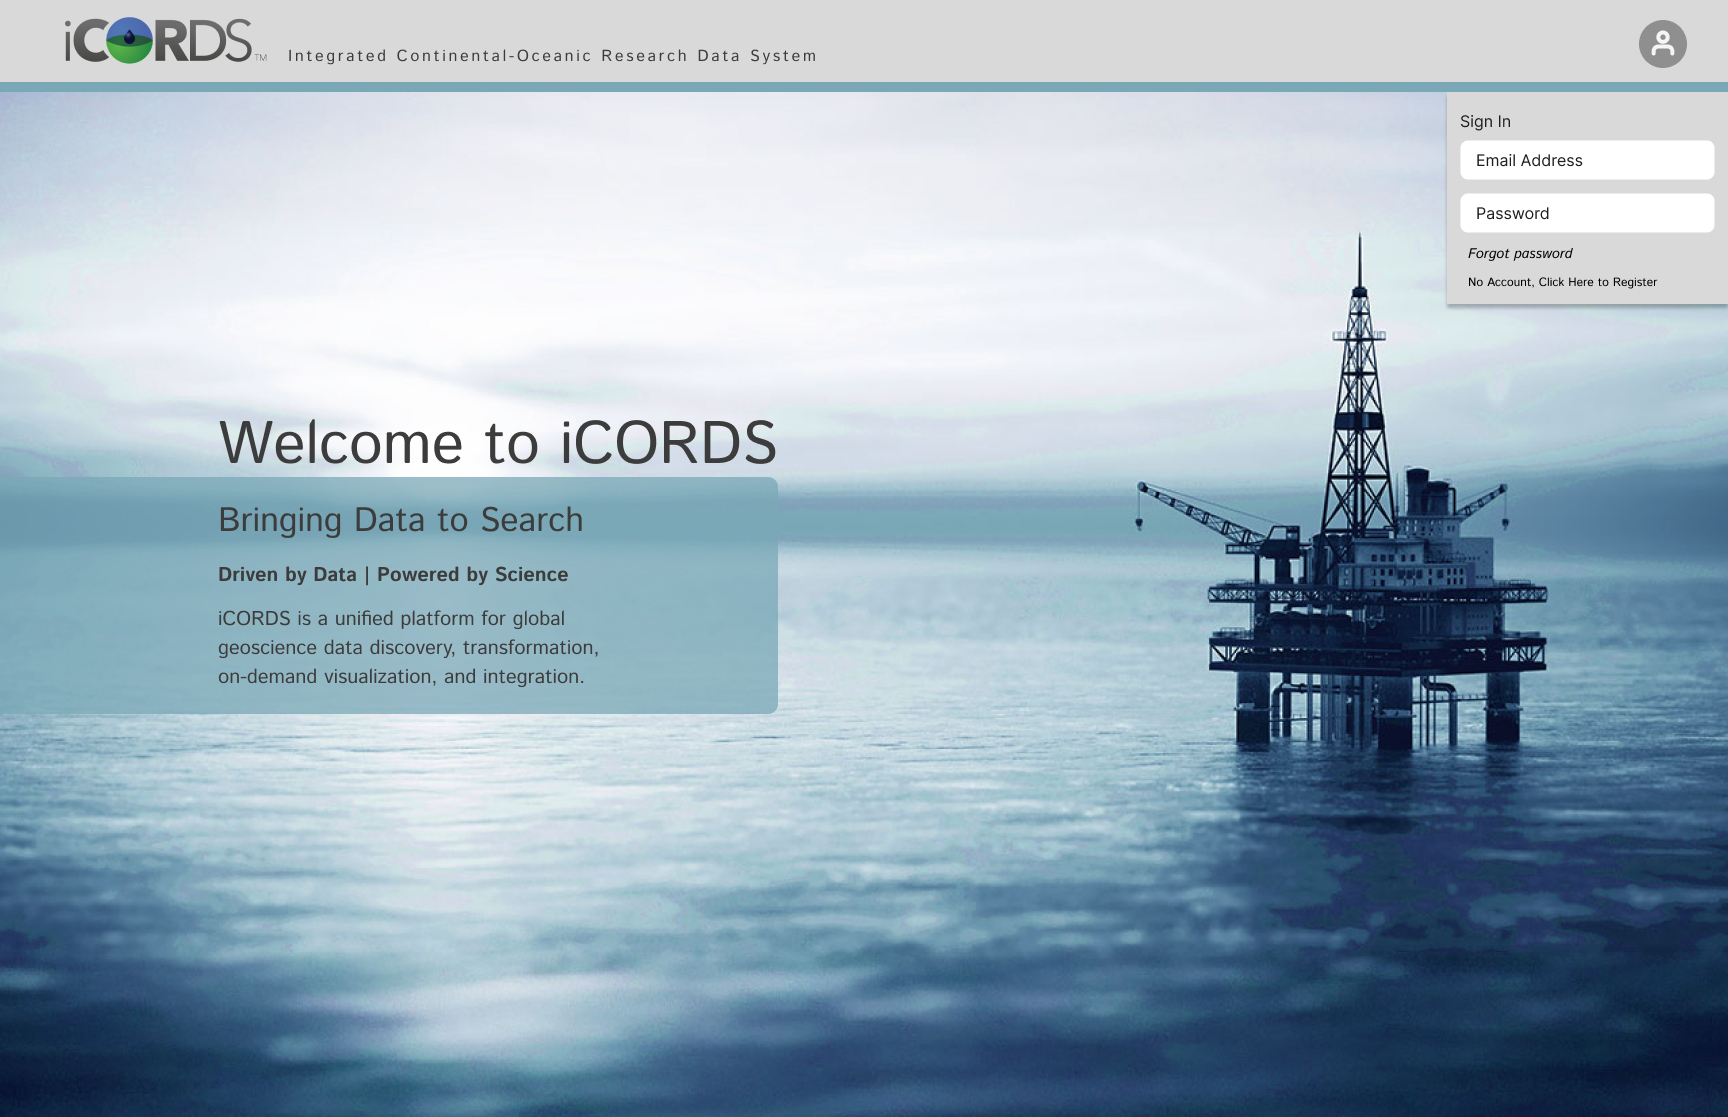Open the registration link for new accounts

[x=1561, y=282]
